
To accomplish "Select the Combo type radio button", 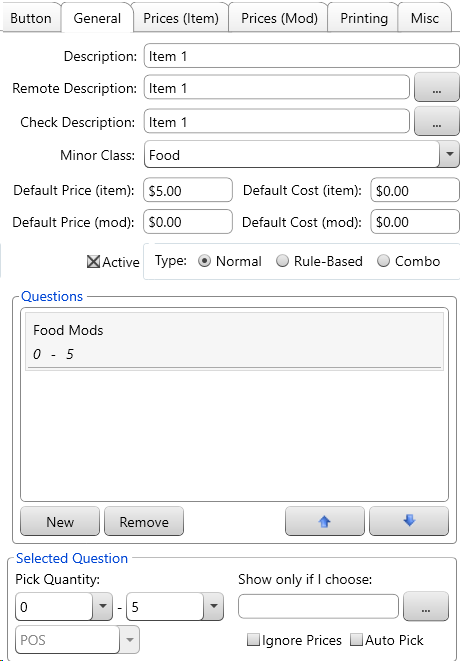I will [383, 261].
